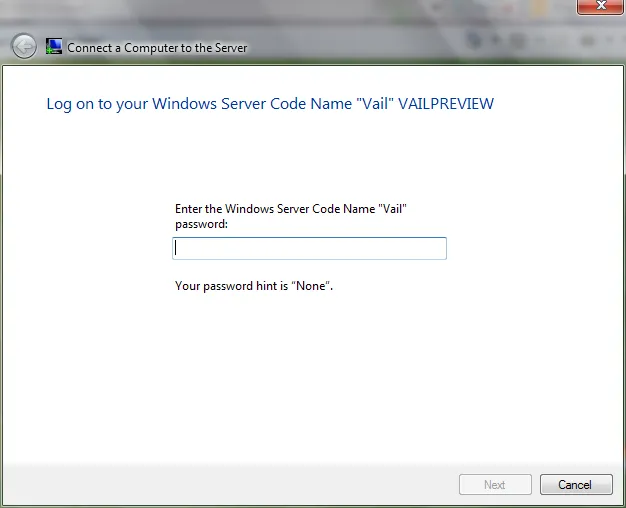The width and height of the screenshot is (626, 508).
Task: Click the 'Log on to your Windows Server' heading
Action: point(270,104)
